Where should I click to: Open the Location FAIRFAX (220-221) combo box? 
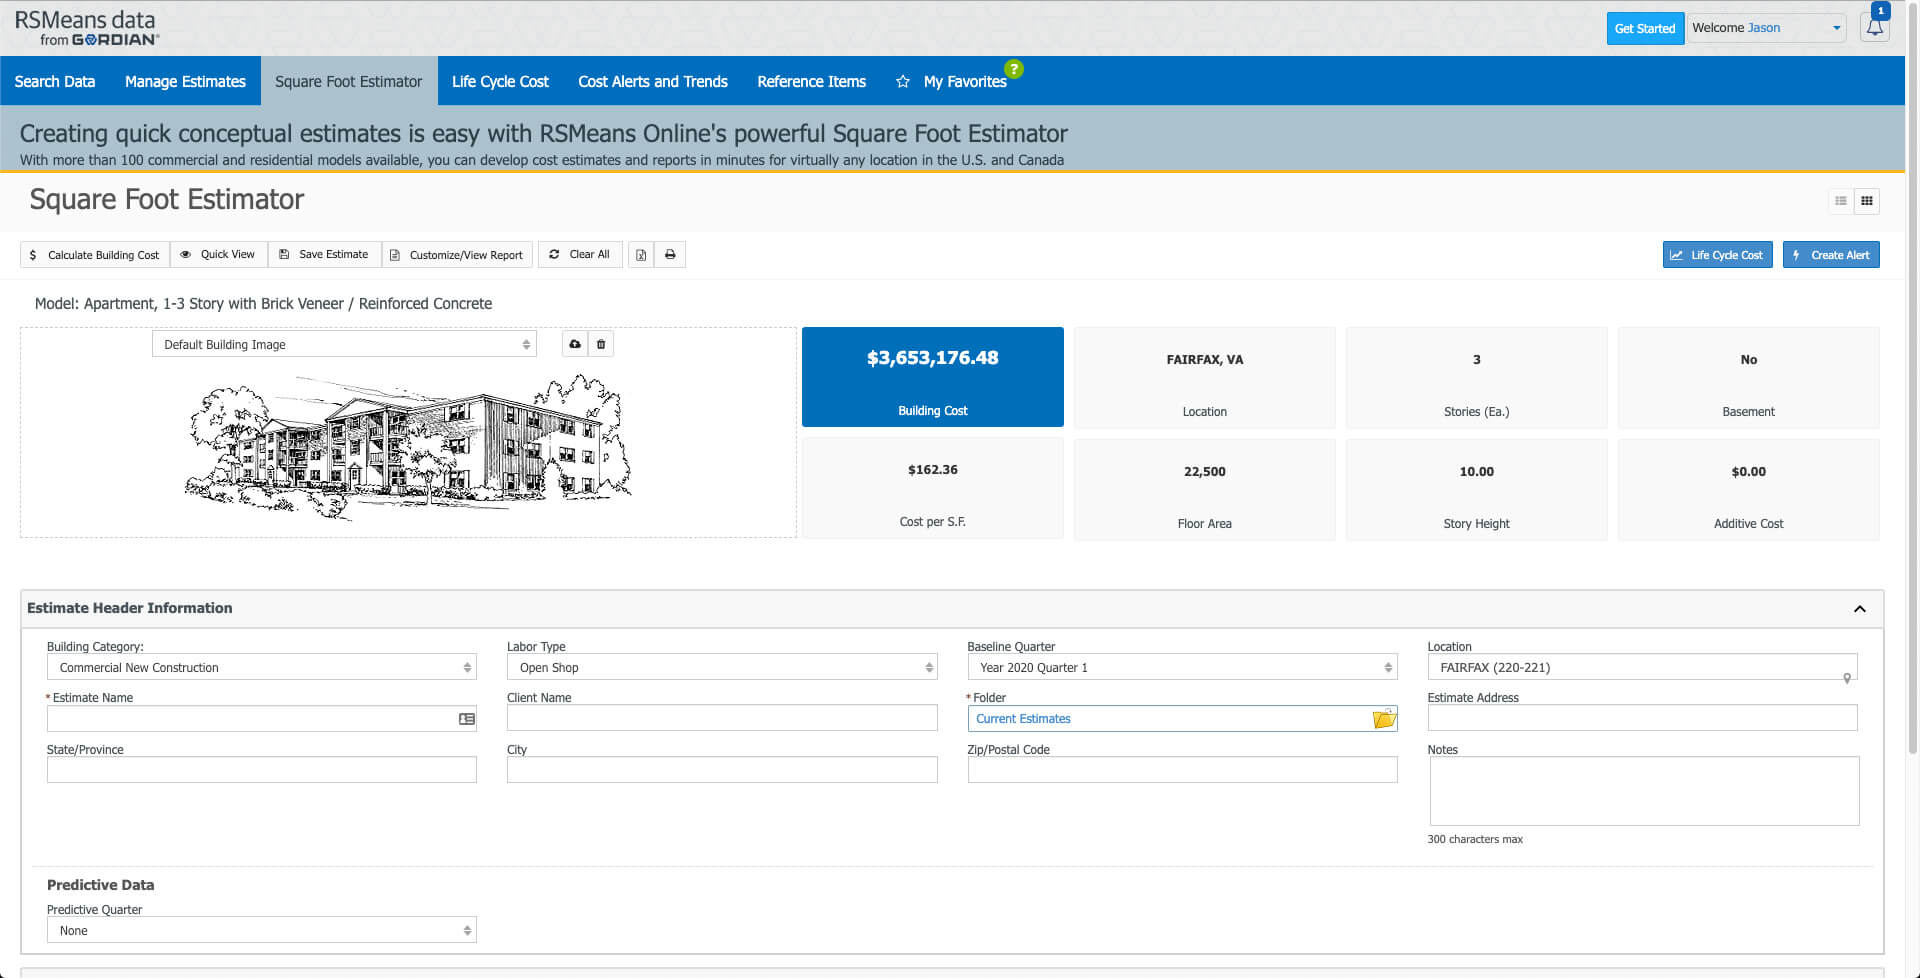(1642, 667)
